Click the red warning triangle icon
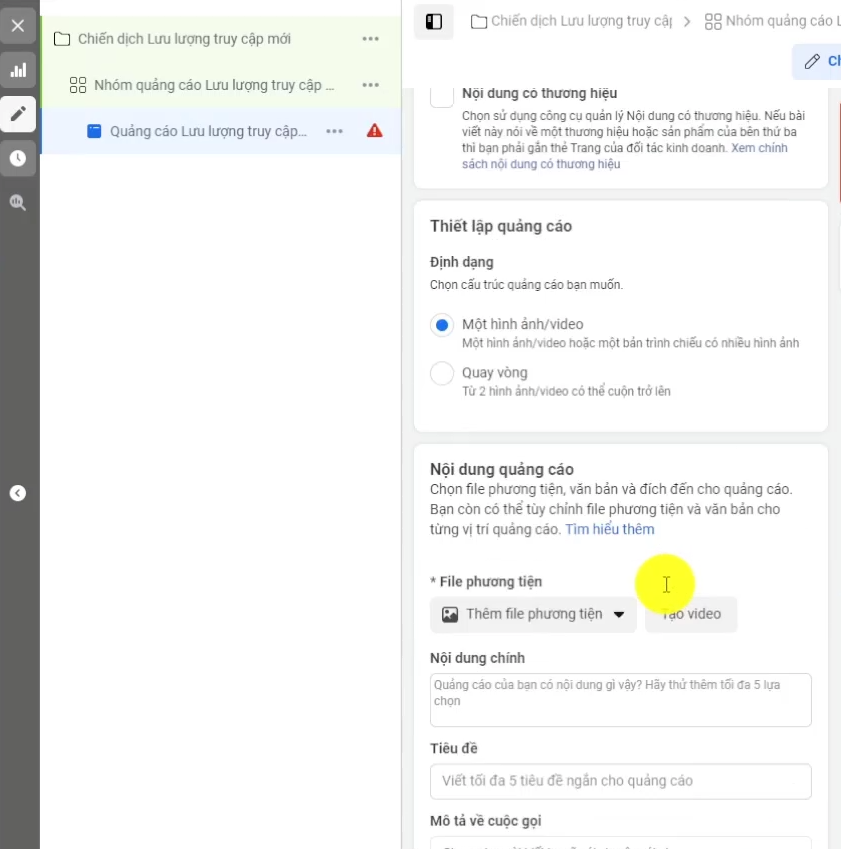Screen dimensions: 841x849 [x=374, y=130]
